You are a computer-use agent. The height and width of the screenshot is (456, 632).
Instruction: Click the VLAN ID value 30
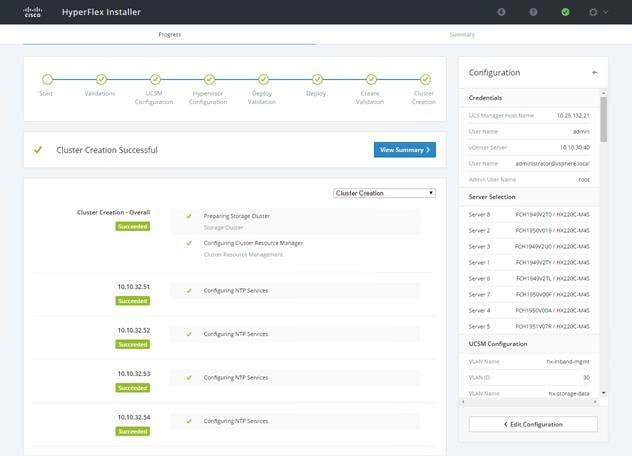tap(586, 378)
